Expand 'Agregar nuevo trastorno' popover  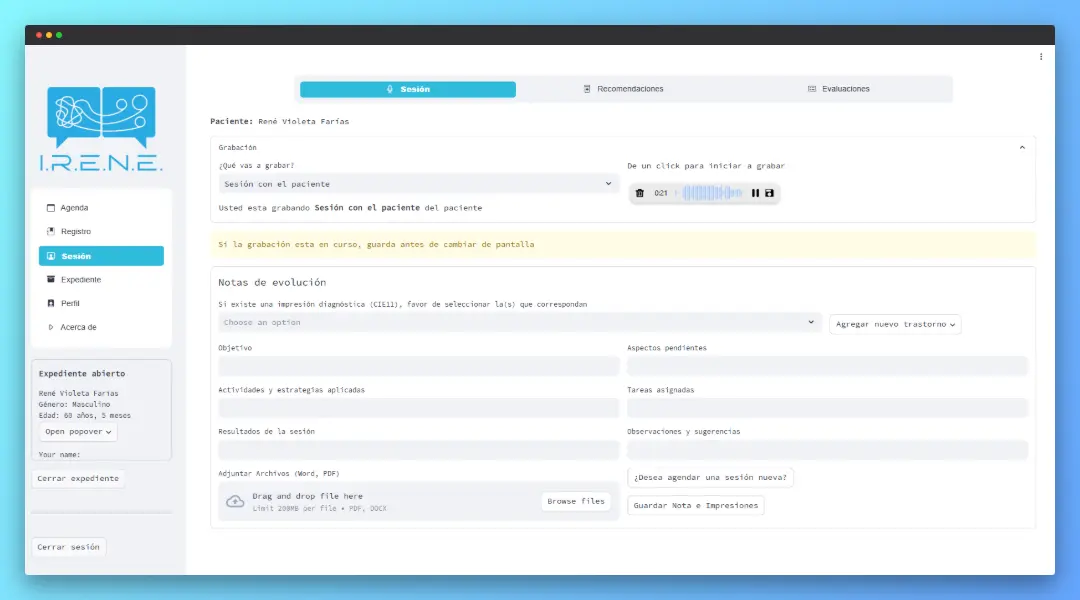pyautogui.click(x=894, y=324)
